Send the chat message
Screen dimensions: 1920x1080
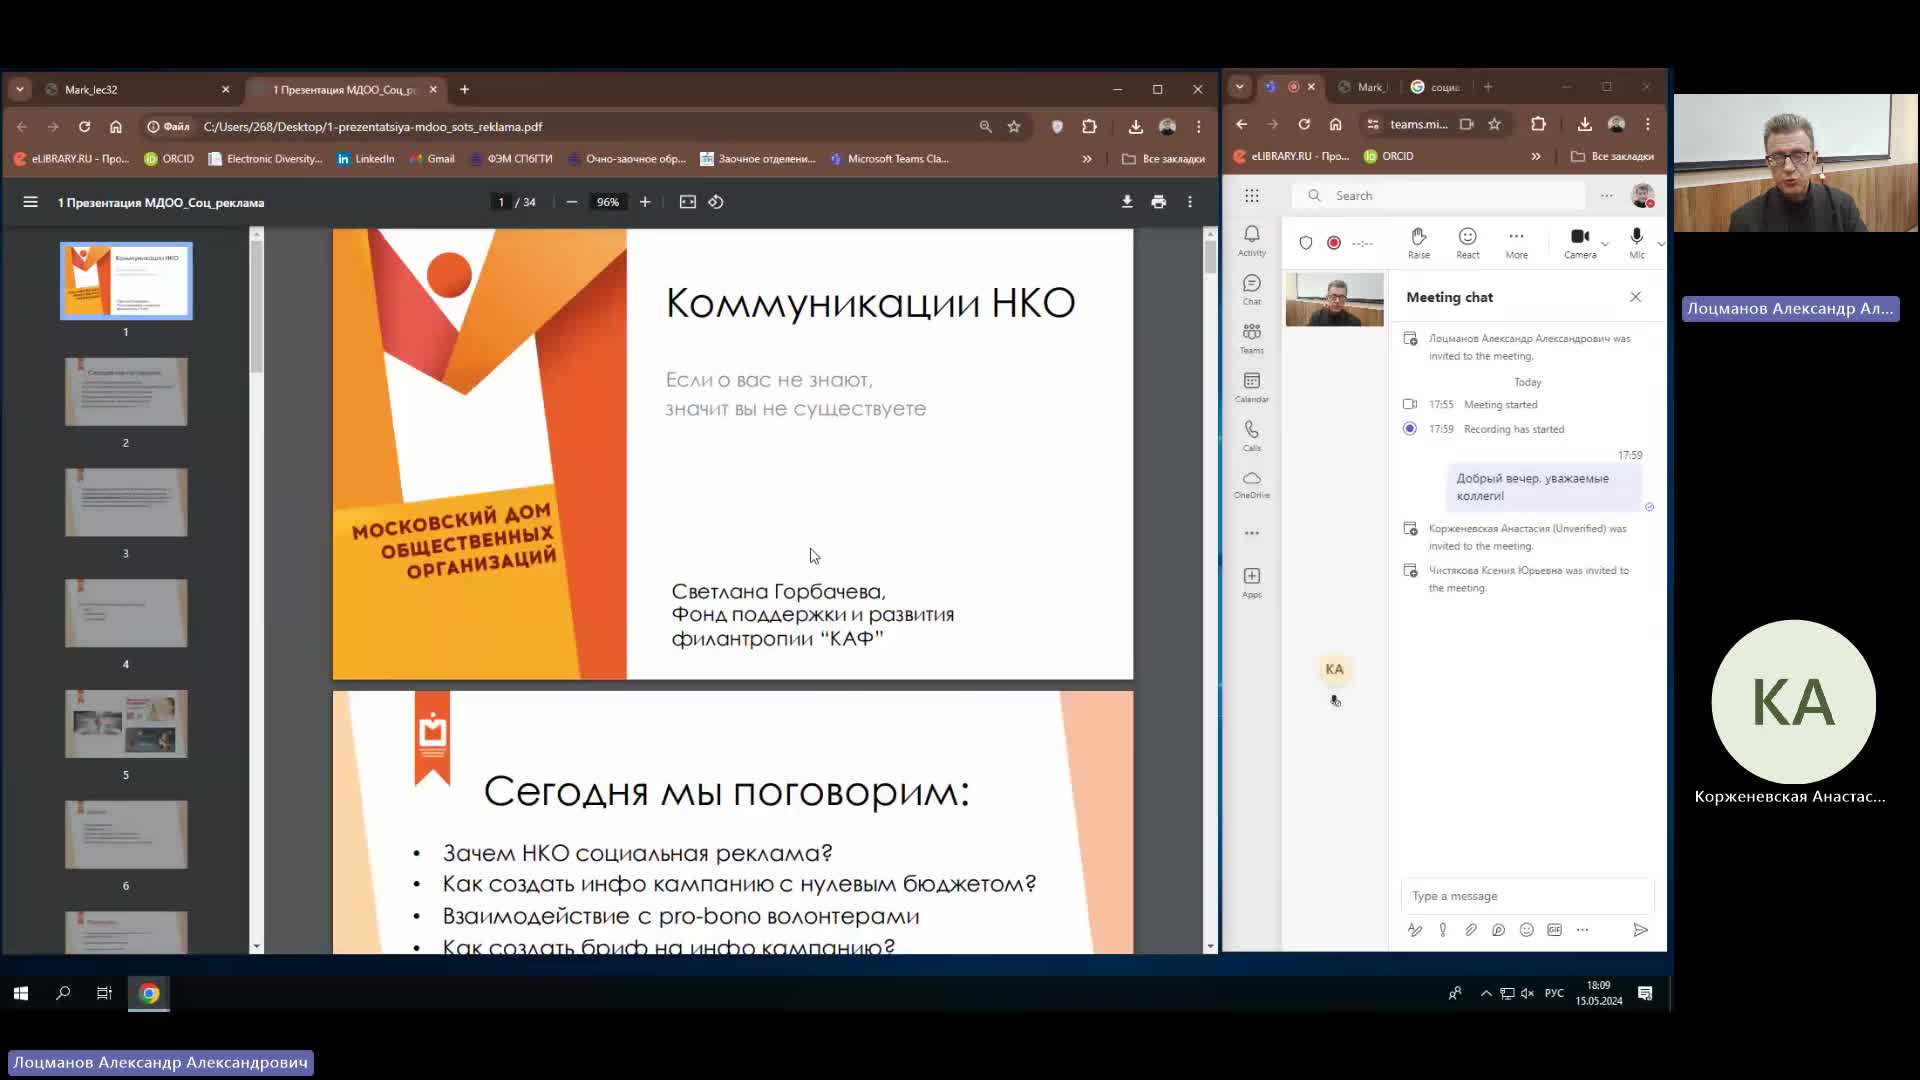click(1640, 930)
